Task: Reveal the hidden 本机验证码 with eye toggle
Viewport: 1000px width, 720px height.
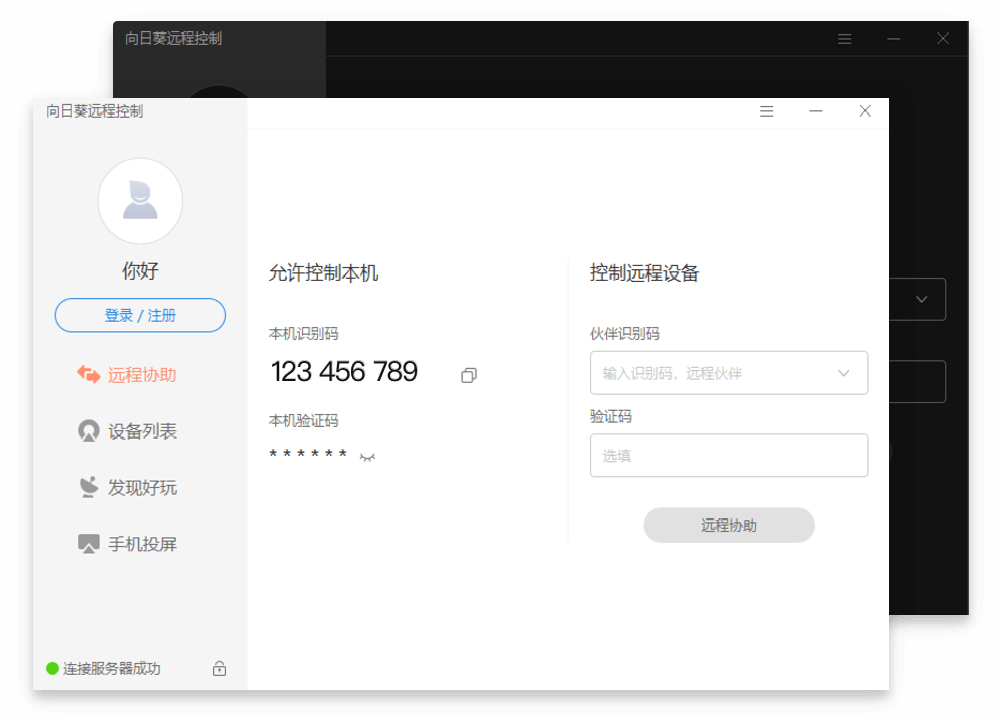Action: [367, 456]
